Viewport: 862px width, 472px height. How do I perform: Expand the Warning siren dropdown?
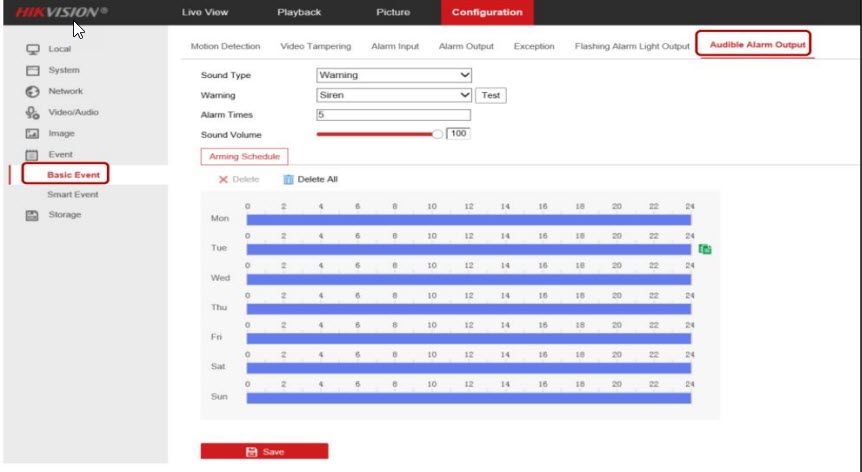(x=393, y=95)
